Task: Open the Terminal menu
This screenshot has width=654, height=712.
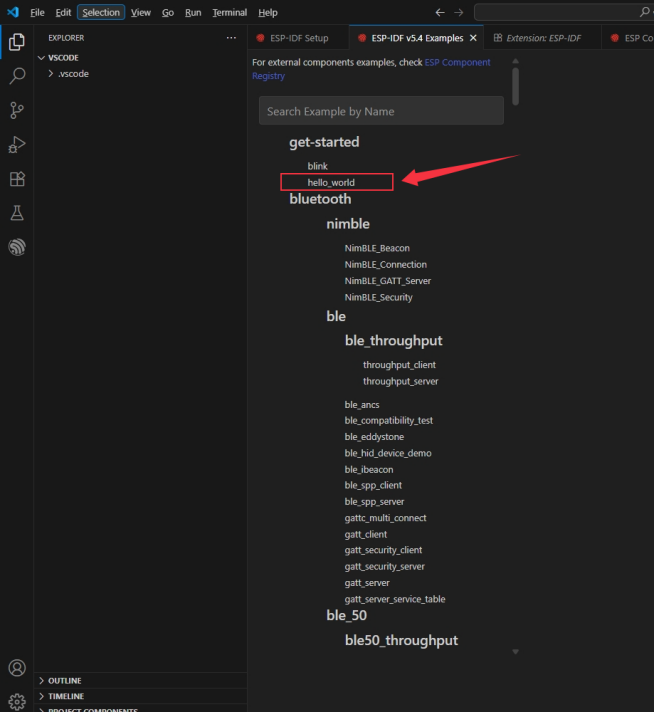Action: [x=230, y=12]
